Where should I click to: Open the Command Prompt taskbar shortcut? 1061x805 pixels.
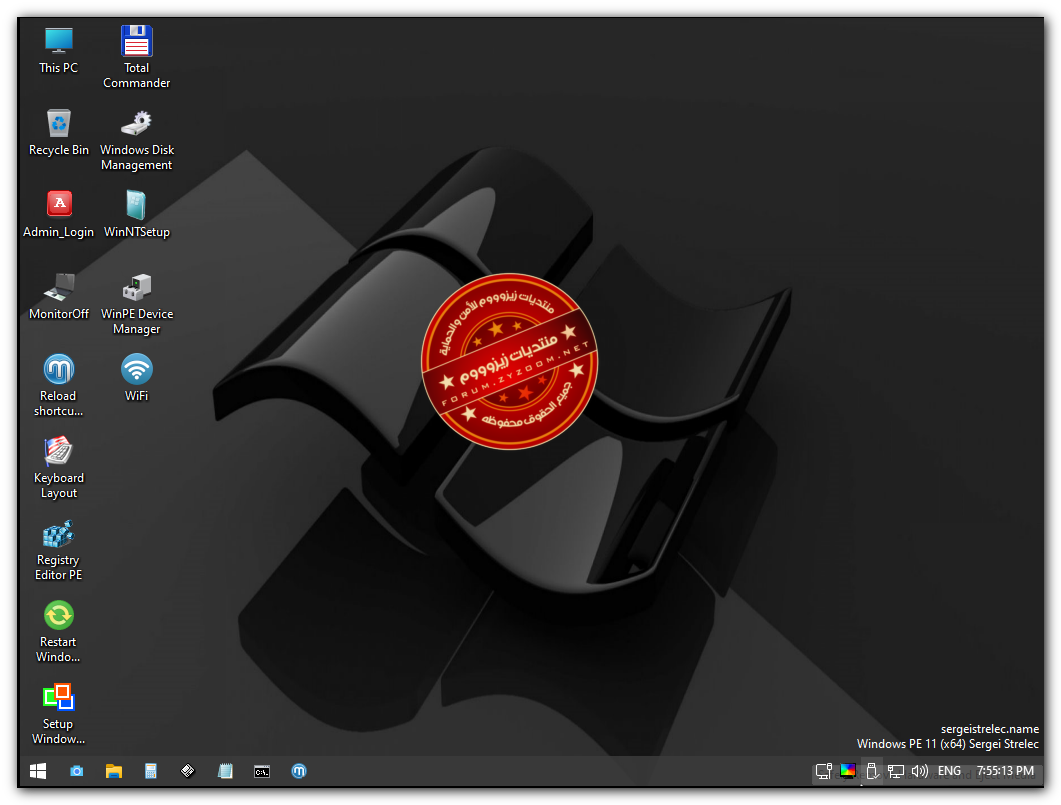(261, 771)
